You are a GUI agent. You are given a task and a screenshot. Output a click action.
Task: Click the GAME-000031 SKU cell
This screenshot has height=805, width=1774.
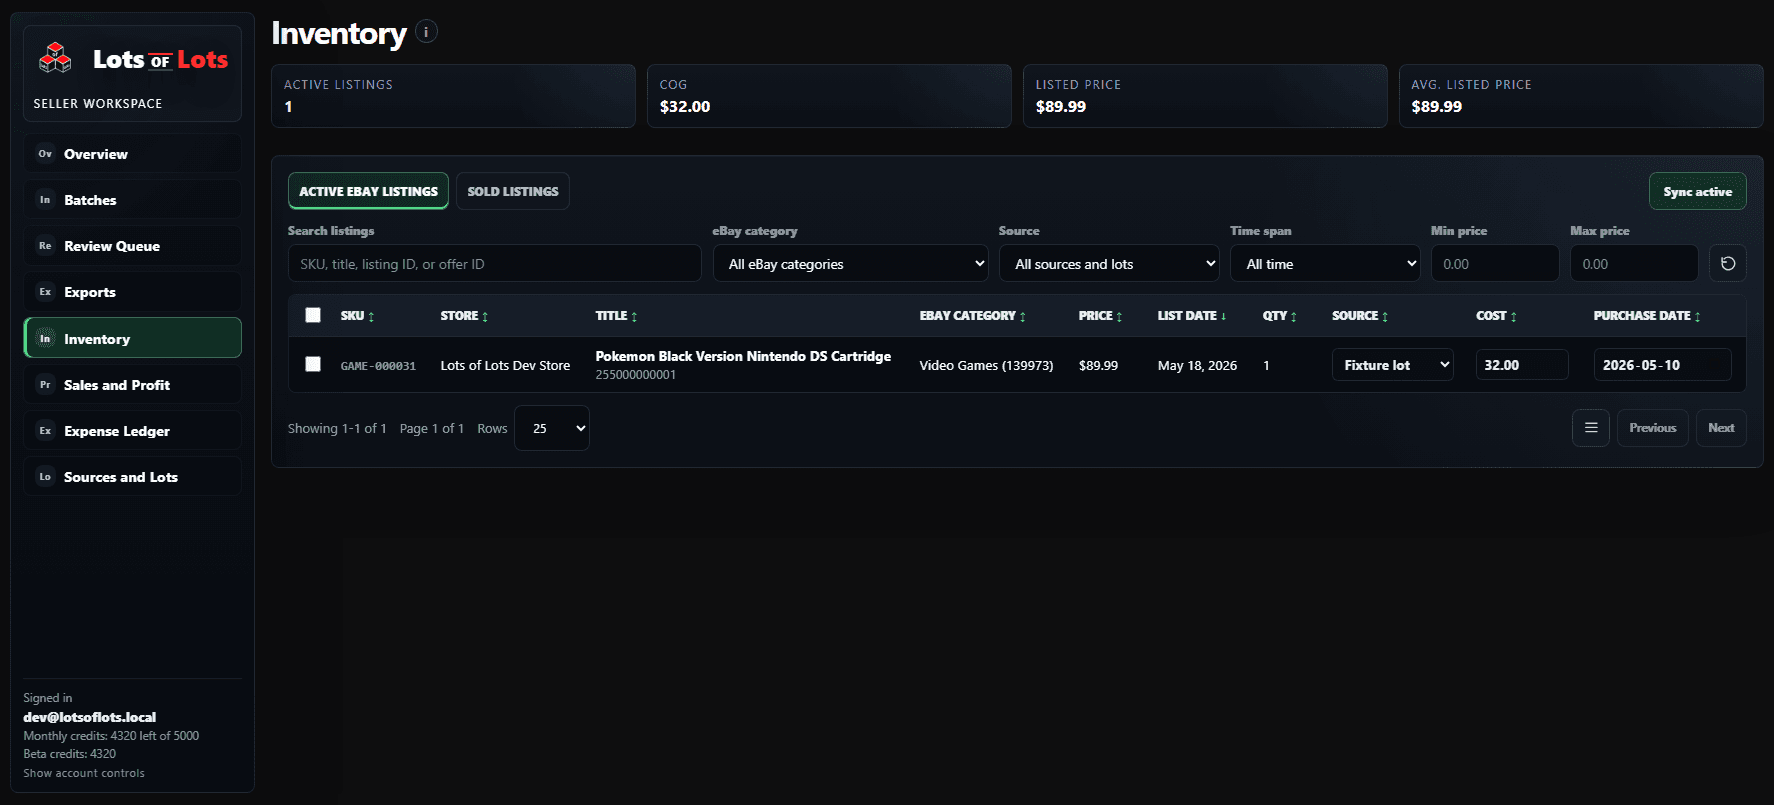378,366
